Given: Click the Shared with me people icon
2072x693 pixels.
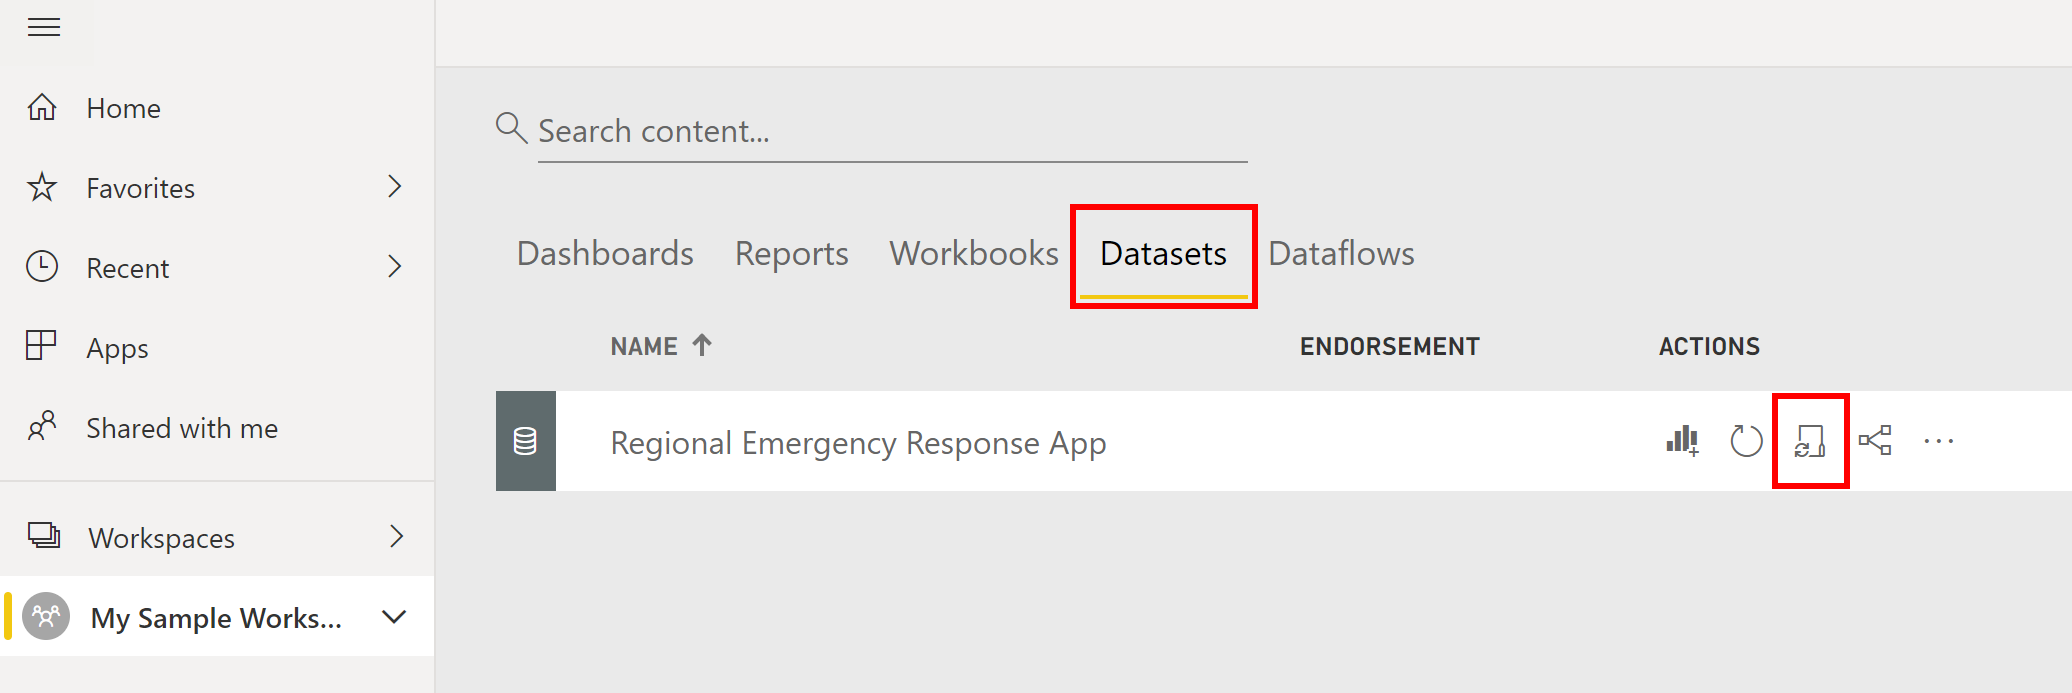Looking at the screenshot, I should tap(42, 426).
